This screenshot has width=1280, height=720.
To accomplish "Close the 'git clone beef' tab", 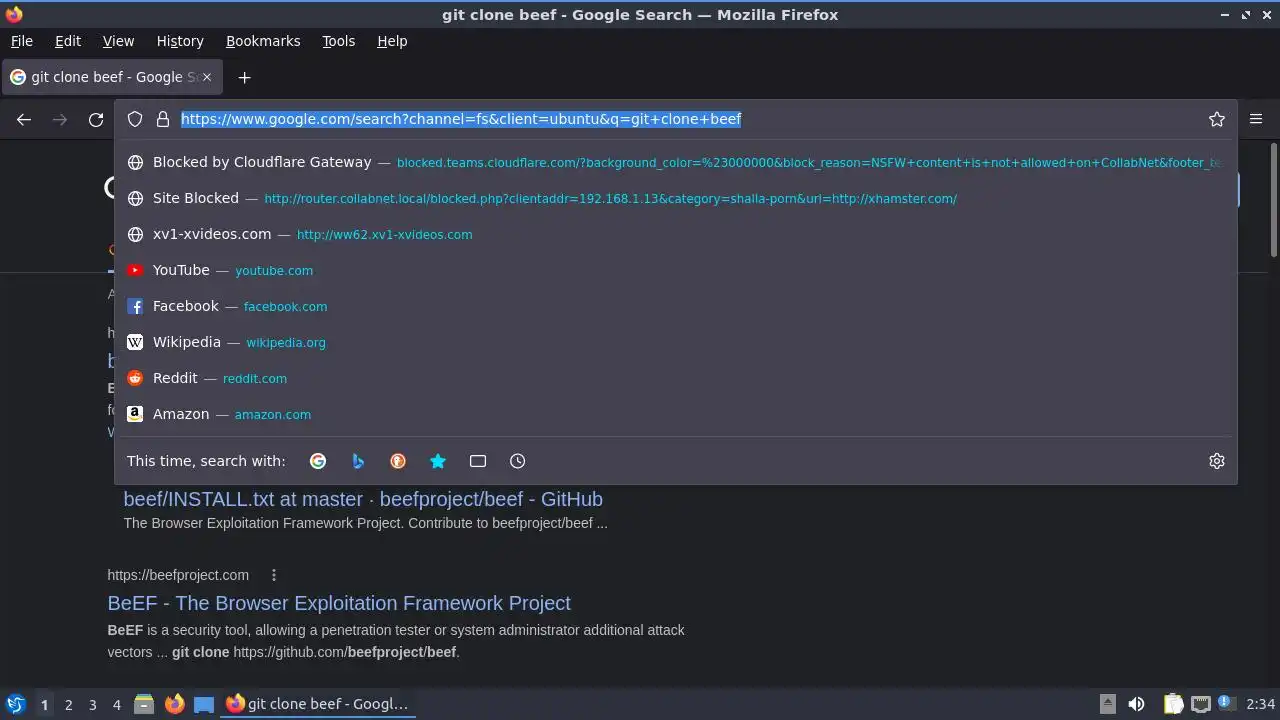I will point(207,77).
